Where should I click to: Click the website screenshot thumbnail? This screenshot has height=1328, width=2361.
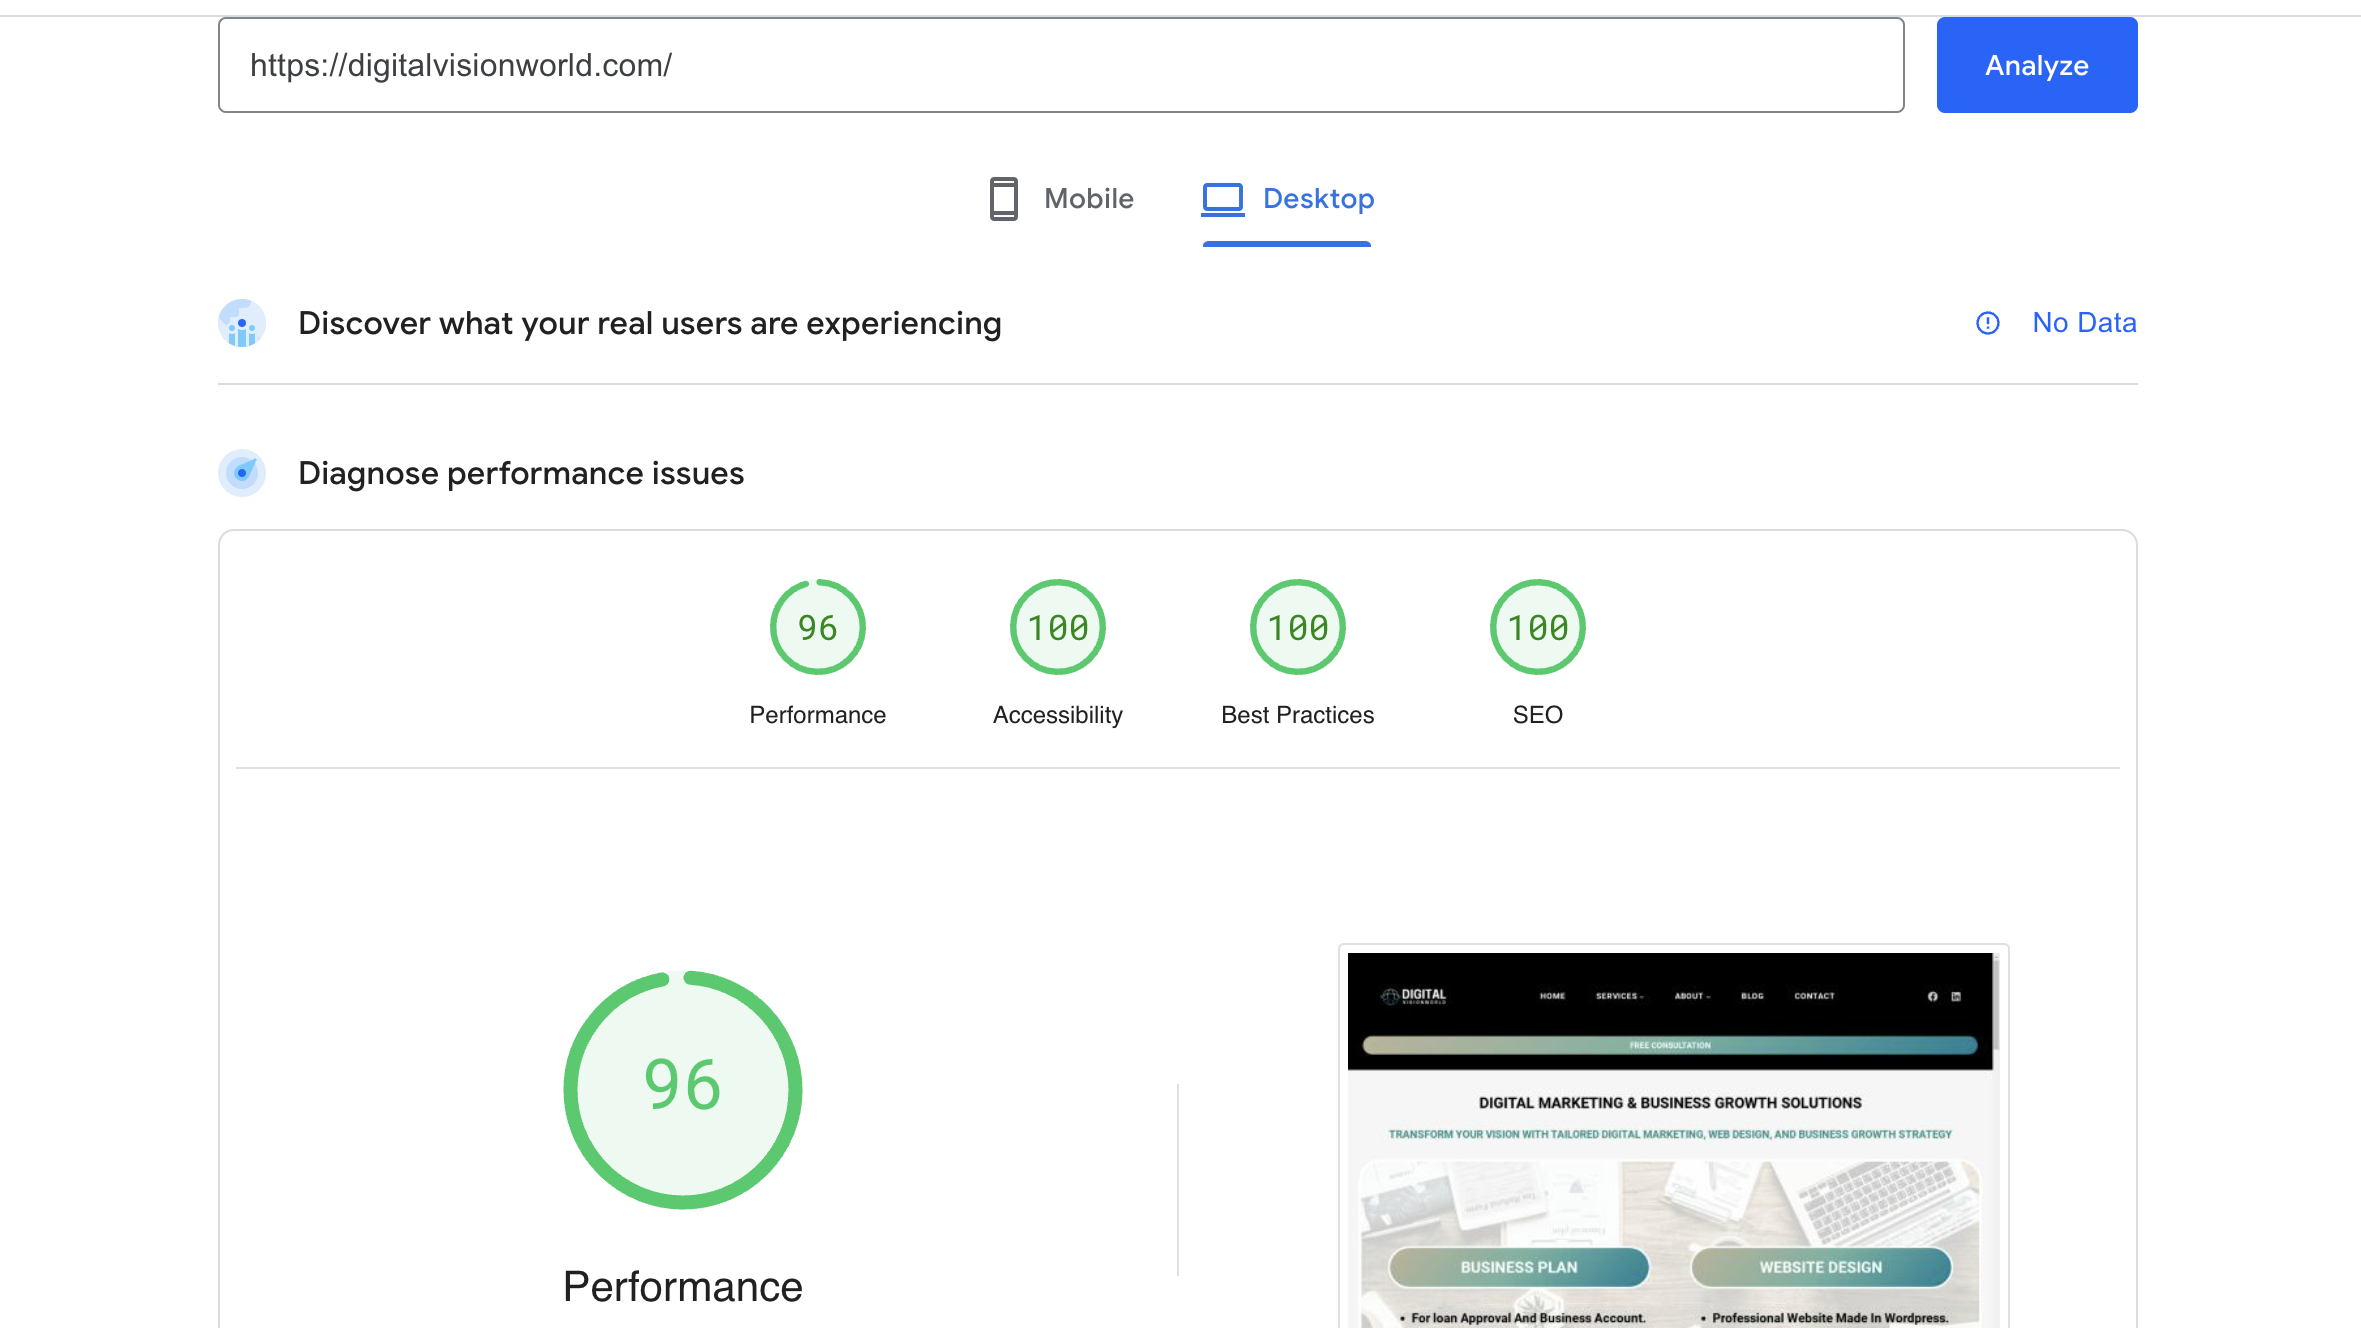(1672, 1135)
